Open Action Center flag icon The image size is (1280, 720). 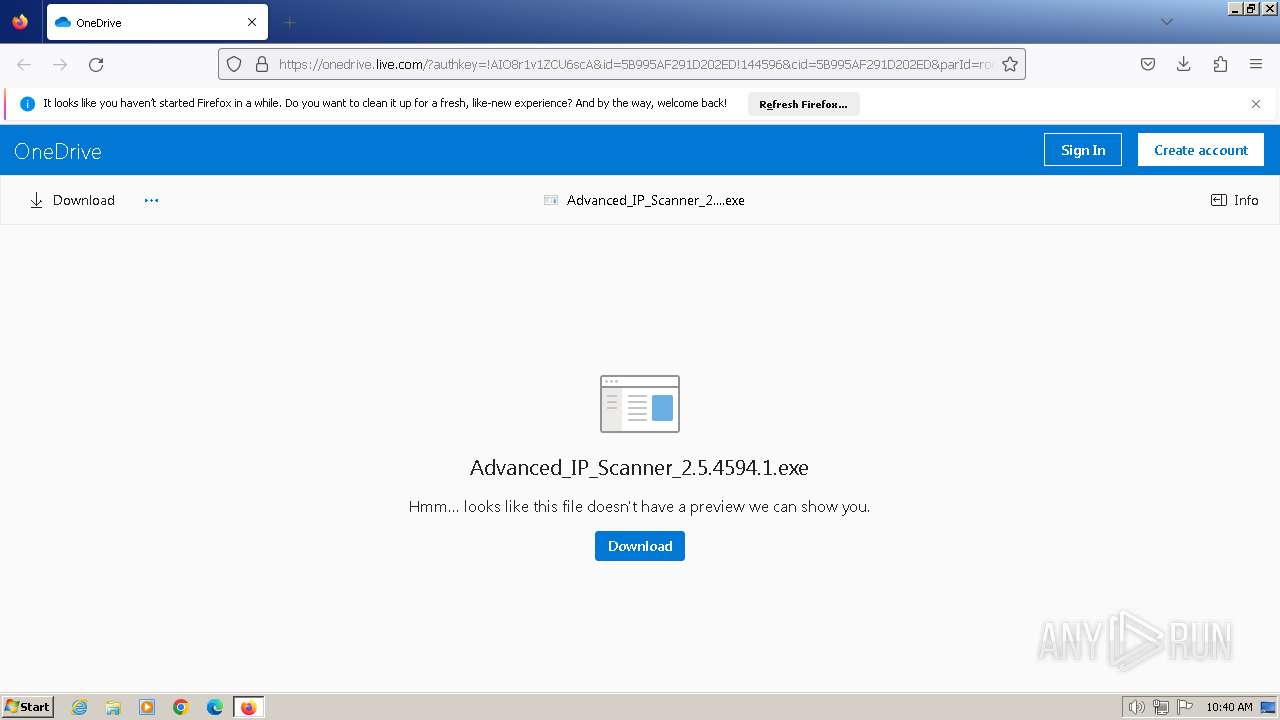point(1185,707)
